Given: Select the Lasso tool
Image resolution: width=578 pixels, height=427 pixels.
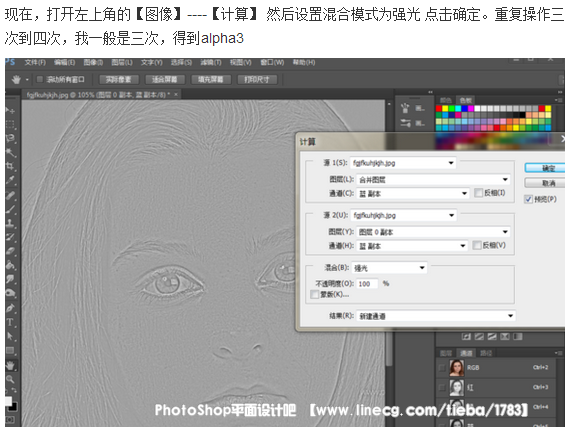Looking at the screenshot, I should [10, 138].
